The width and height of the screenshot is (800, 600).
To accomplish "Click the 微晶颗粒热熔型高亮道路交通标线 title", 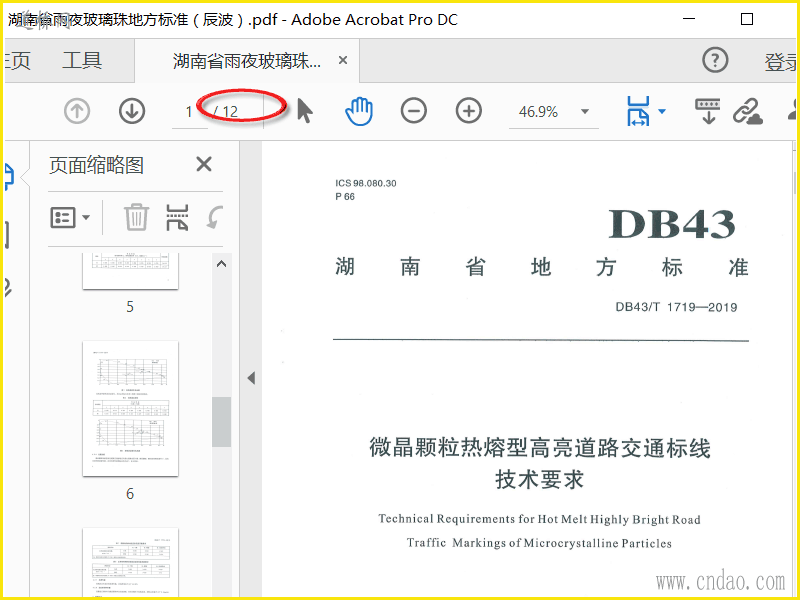I will [x=540, y=448].
